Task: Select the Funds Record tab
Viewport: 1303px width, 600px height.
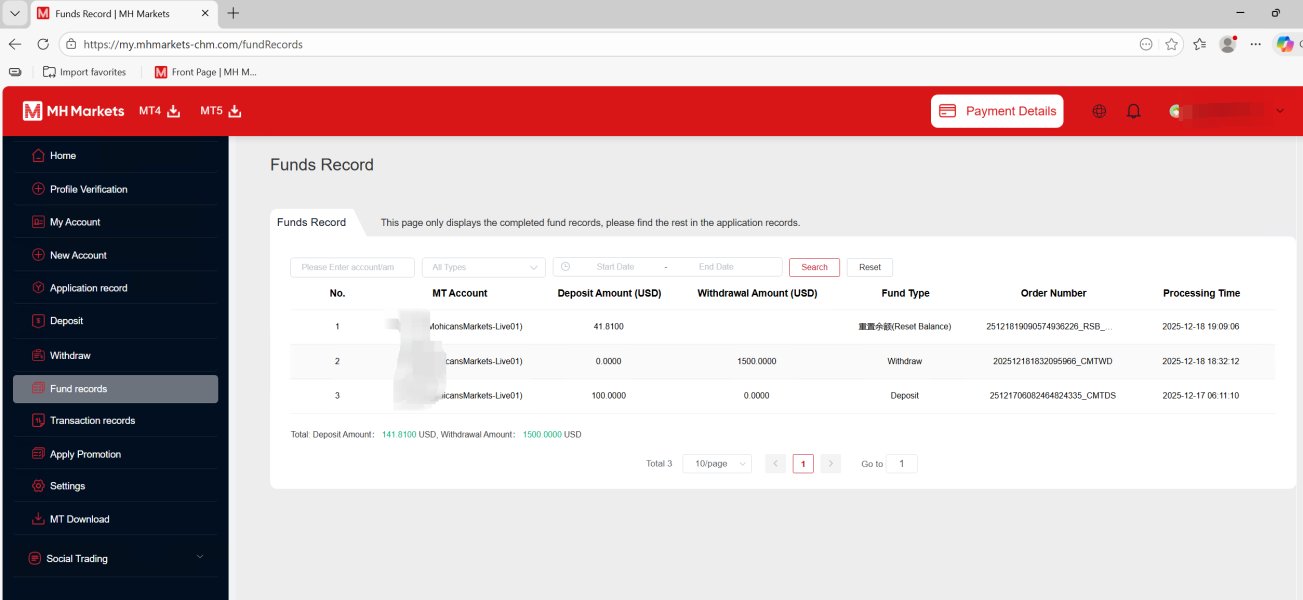Action: pyautogui.click(x=311, y=222)
